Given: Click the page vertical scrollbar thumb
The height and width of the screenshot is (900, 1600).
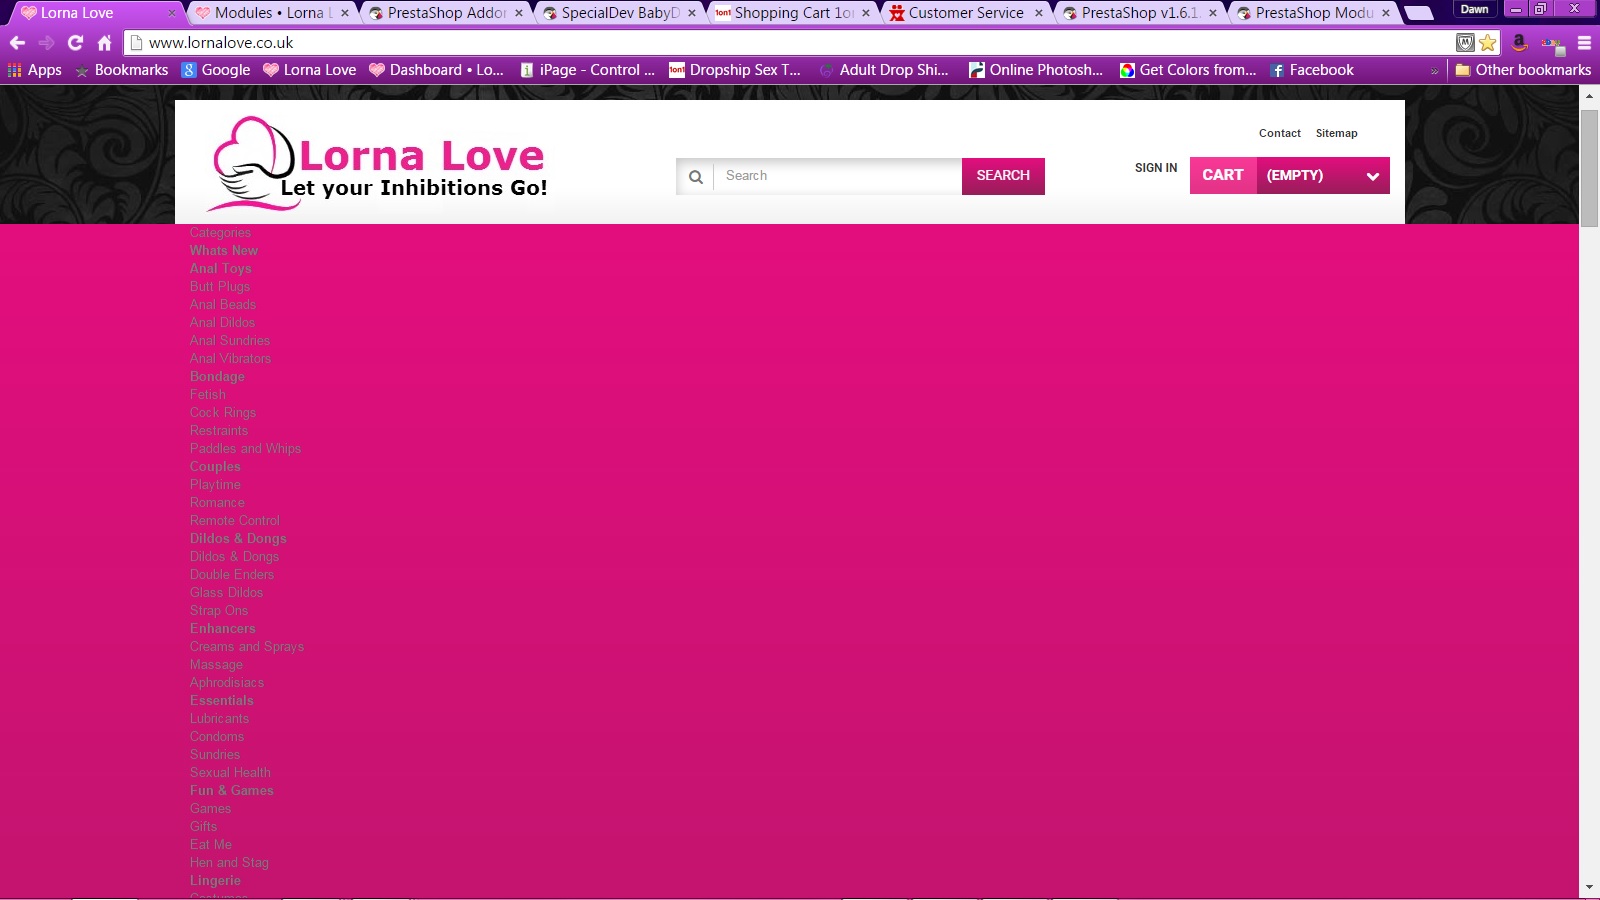Looking at the screenshot, I should click(1589, 168).
